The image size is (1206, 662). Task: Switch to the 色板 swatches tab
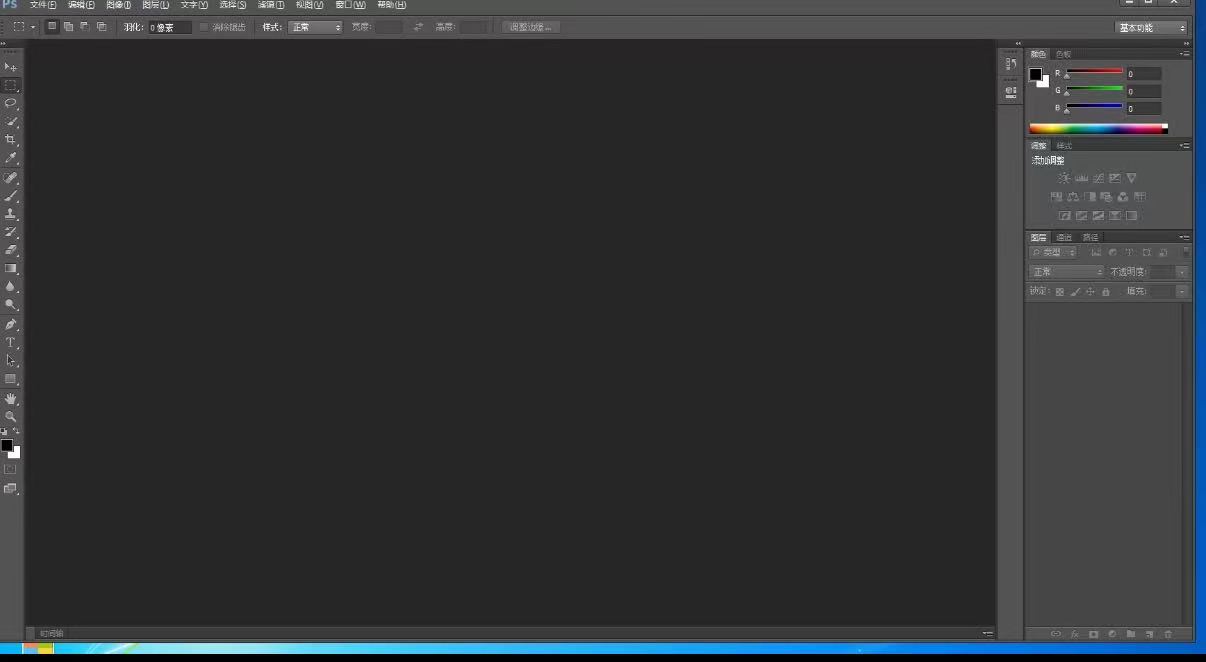point(1063,54)
